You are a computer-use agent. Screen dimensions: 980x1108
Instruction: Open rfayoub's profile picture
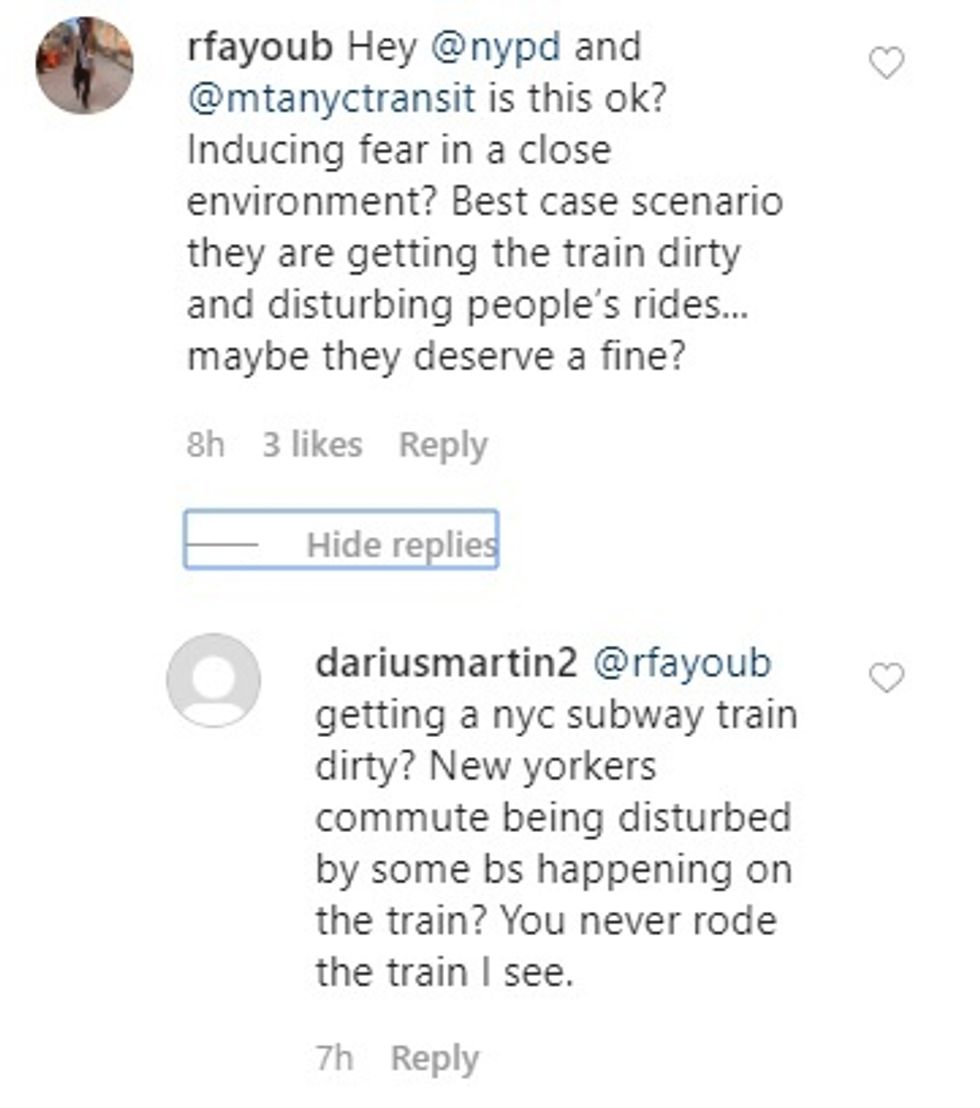point(85,65)
